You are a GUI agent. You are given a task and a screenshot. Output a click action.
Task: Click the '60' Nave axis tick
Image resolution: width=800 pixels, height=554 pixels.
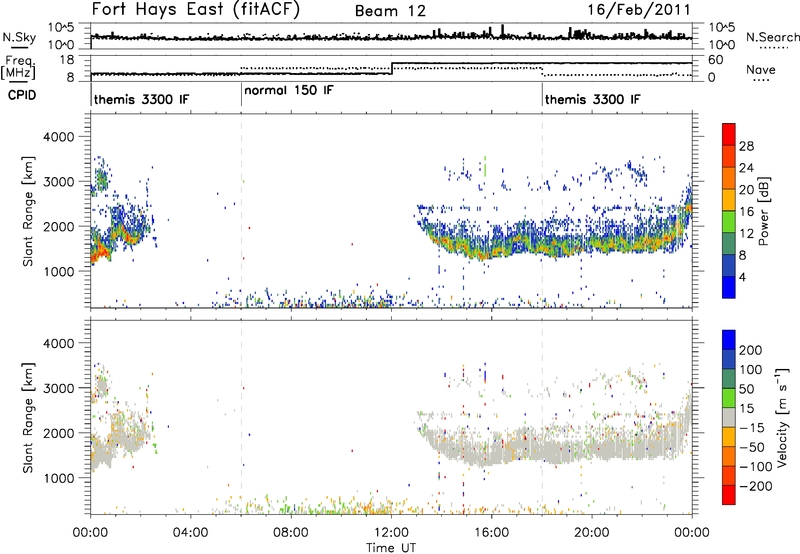coord(715,60)
